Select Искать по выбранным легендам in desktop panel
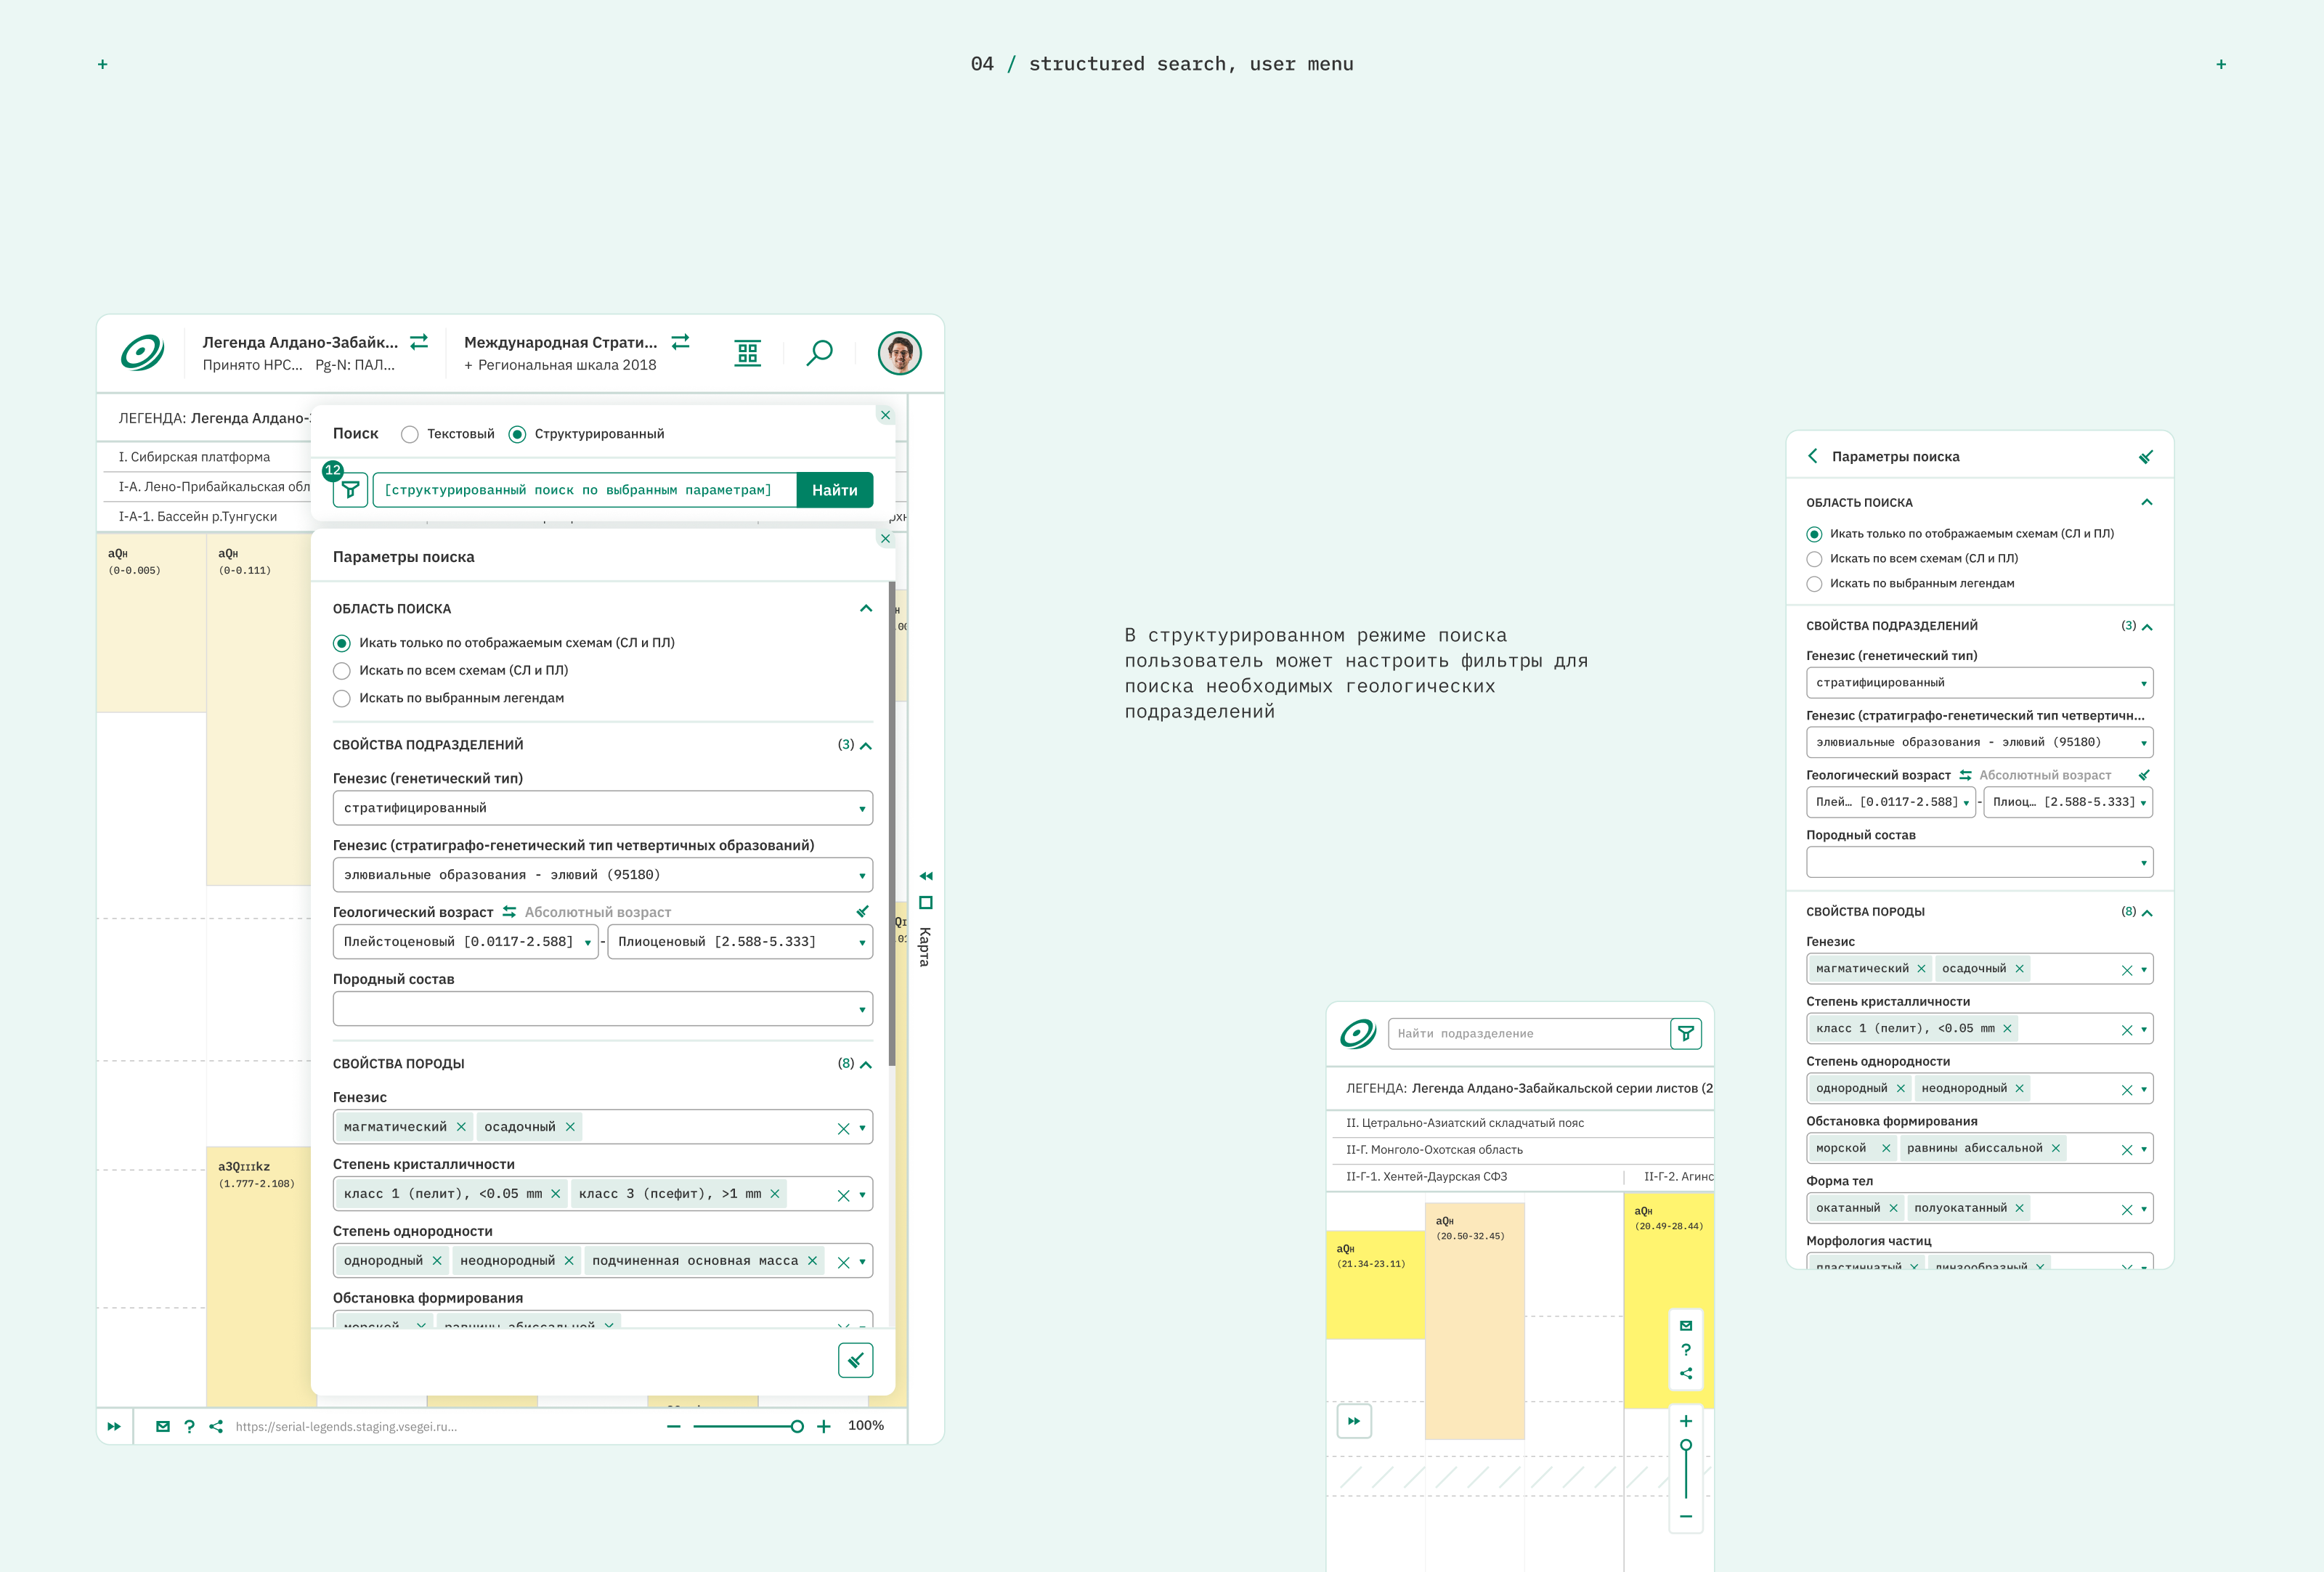 pos(449,698)
